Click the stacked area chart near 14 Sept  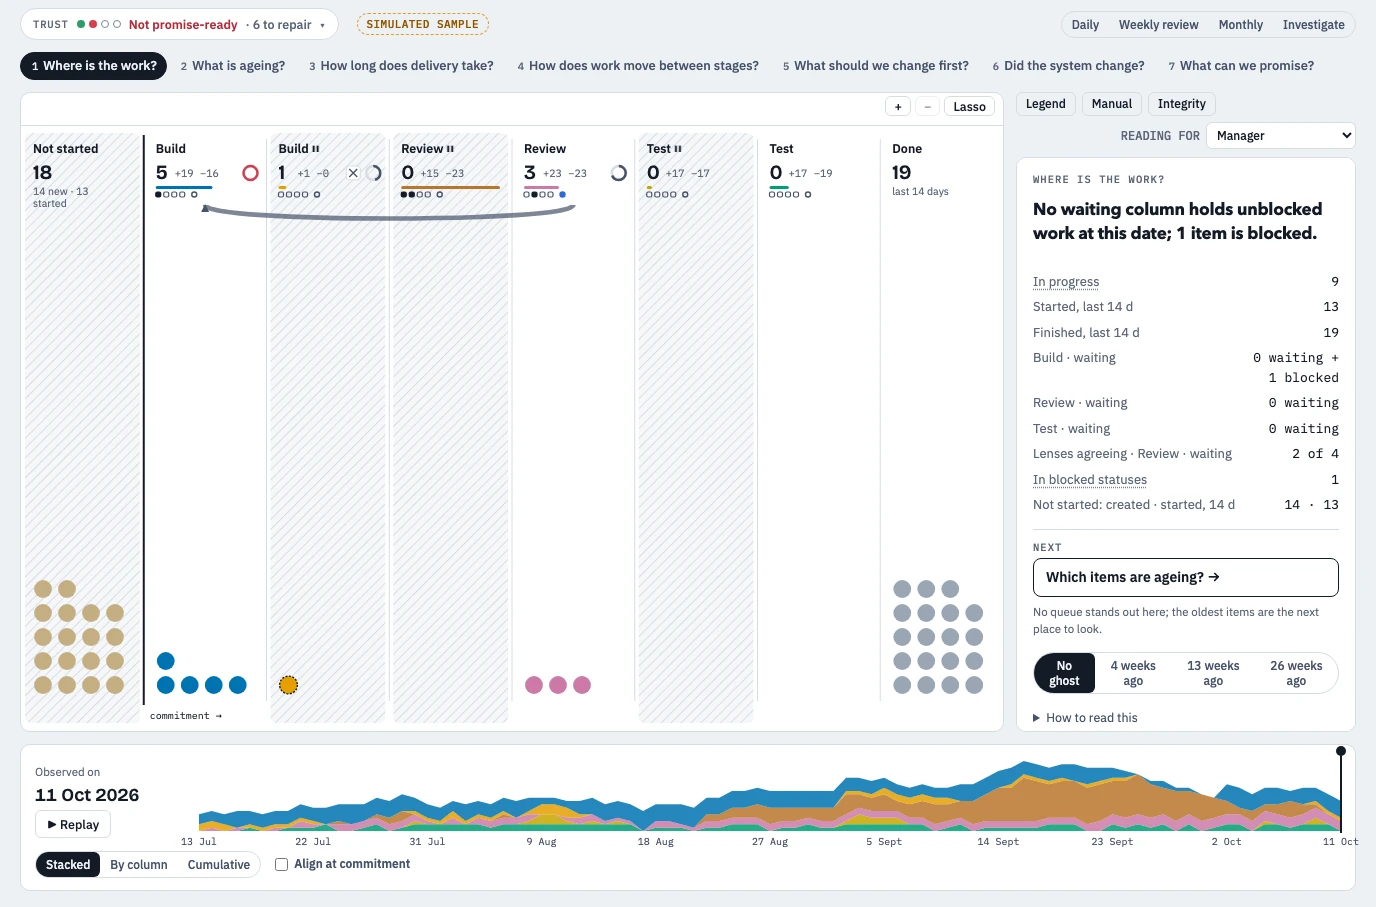[x=998, y=800]
